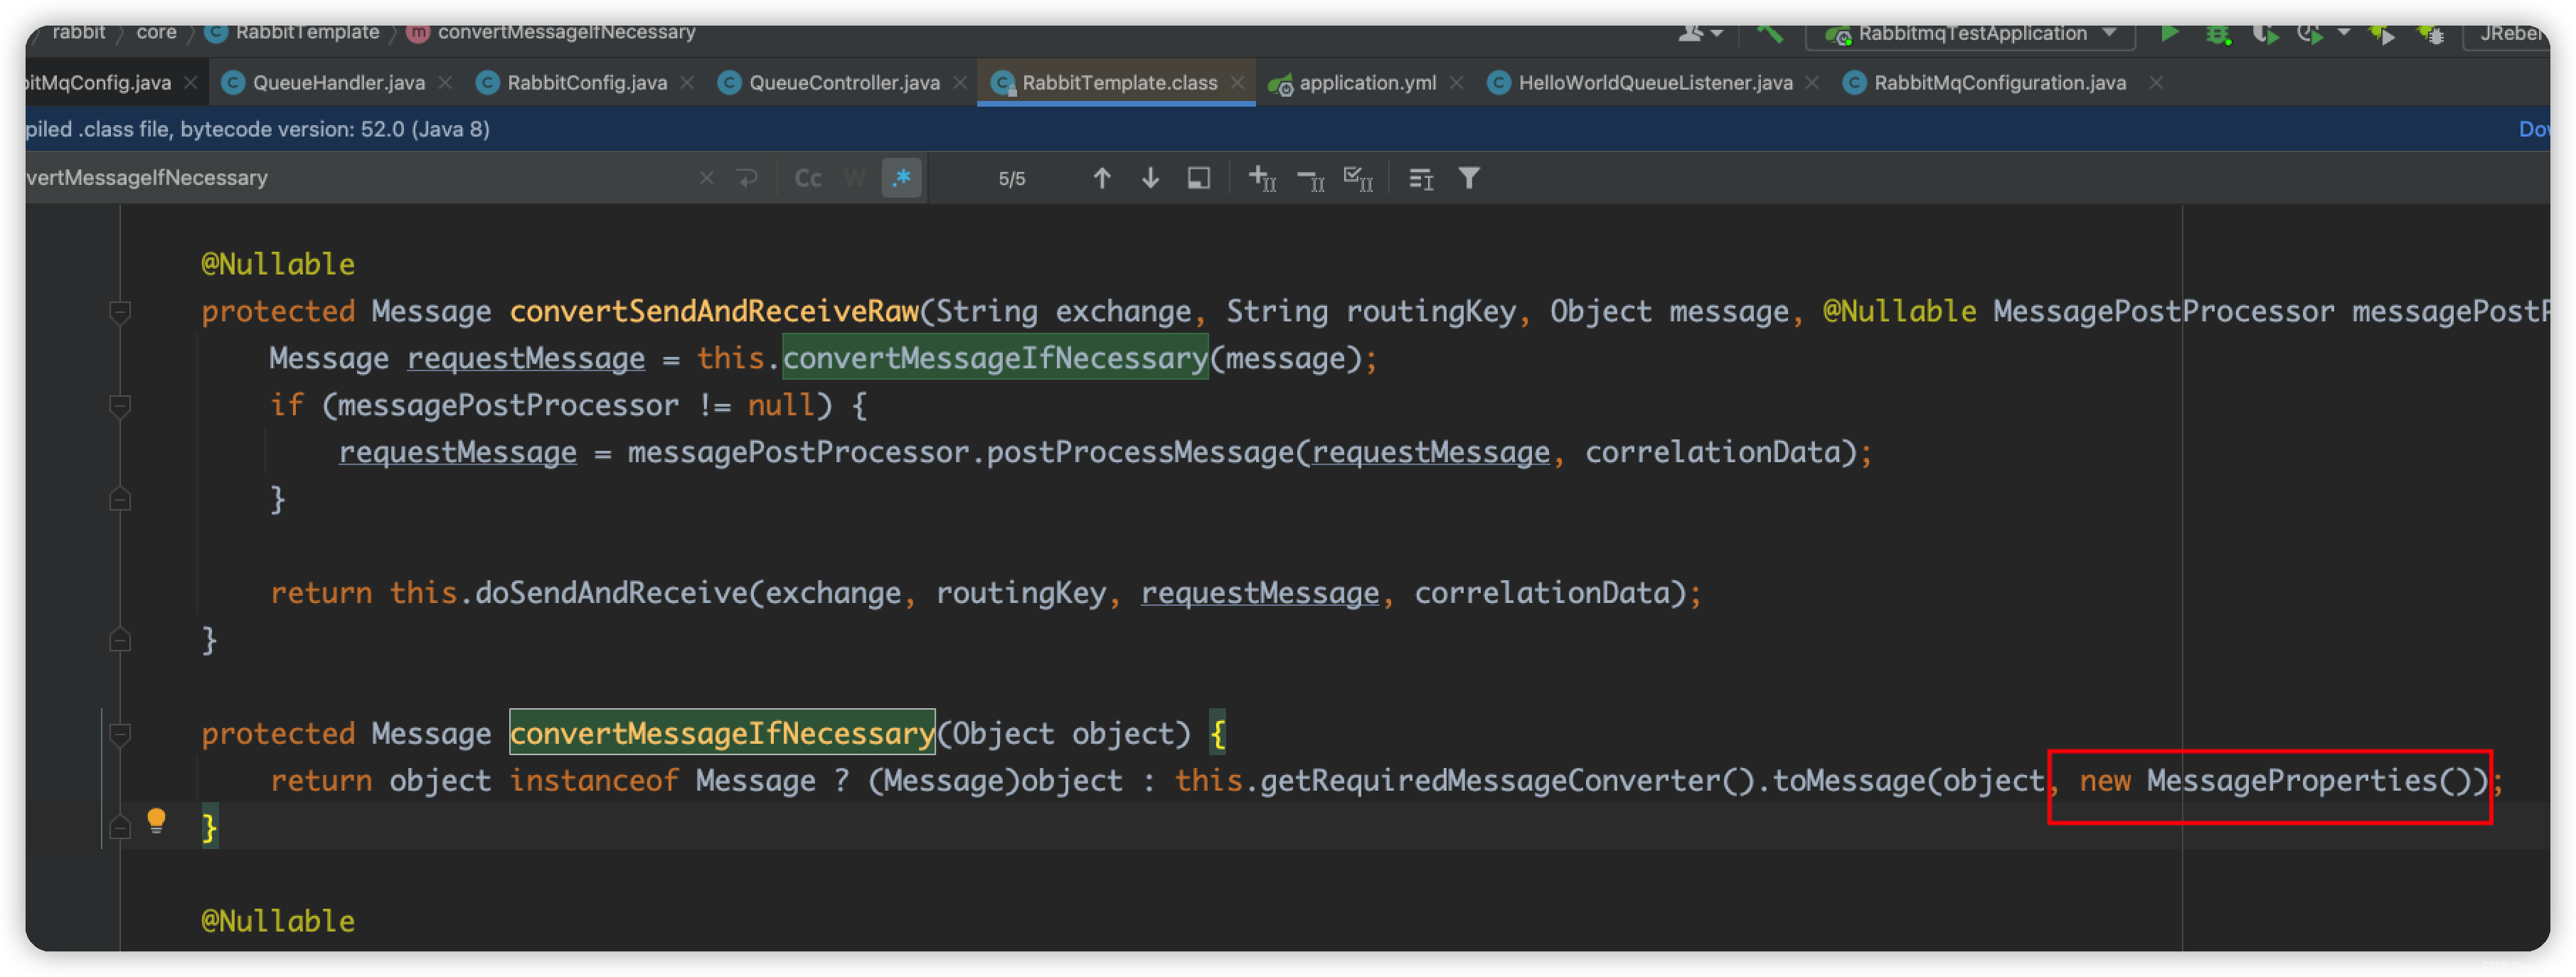Collapse the convertSendAndReceiveRaw method fold marker

(x=120, y=312)
